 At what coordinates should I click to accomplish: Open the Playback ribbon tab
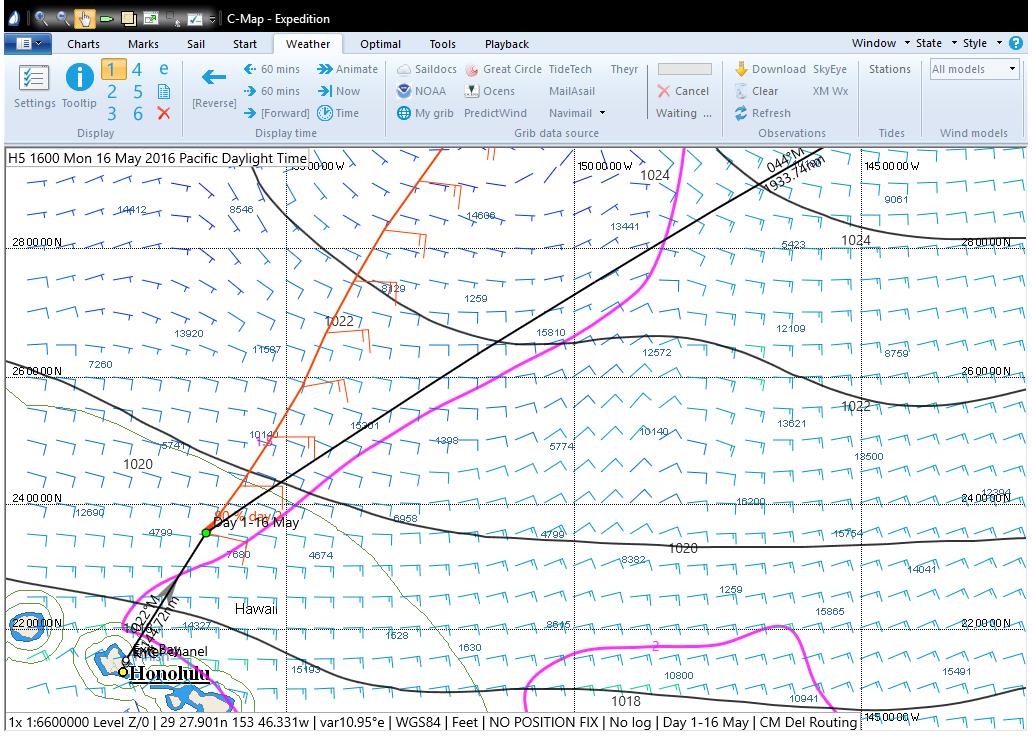(506, 44)
